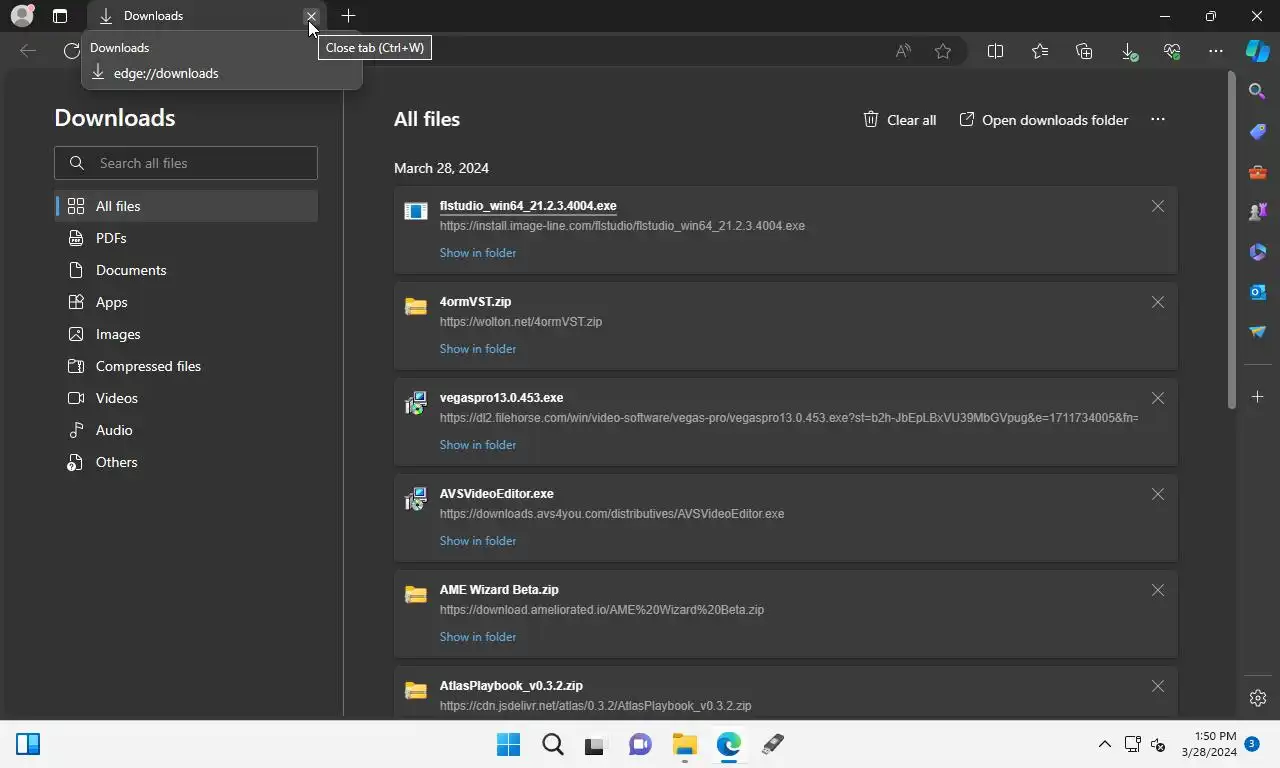Screen dimensions: 1280x768
Task: Open Chat app icon on taskbar
Action: coord(640,744)
